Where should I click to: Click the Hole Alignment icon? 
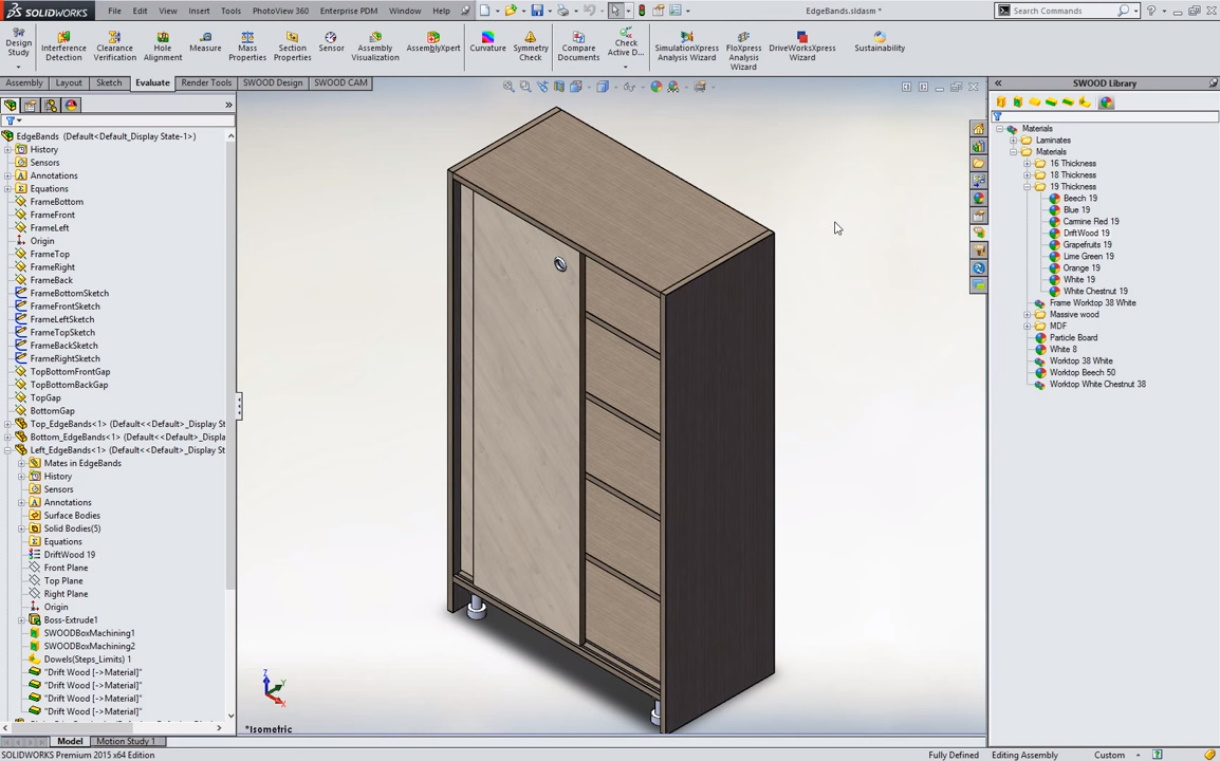(162, 46)
